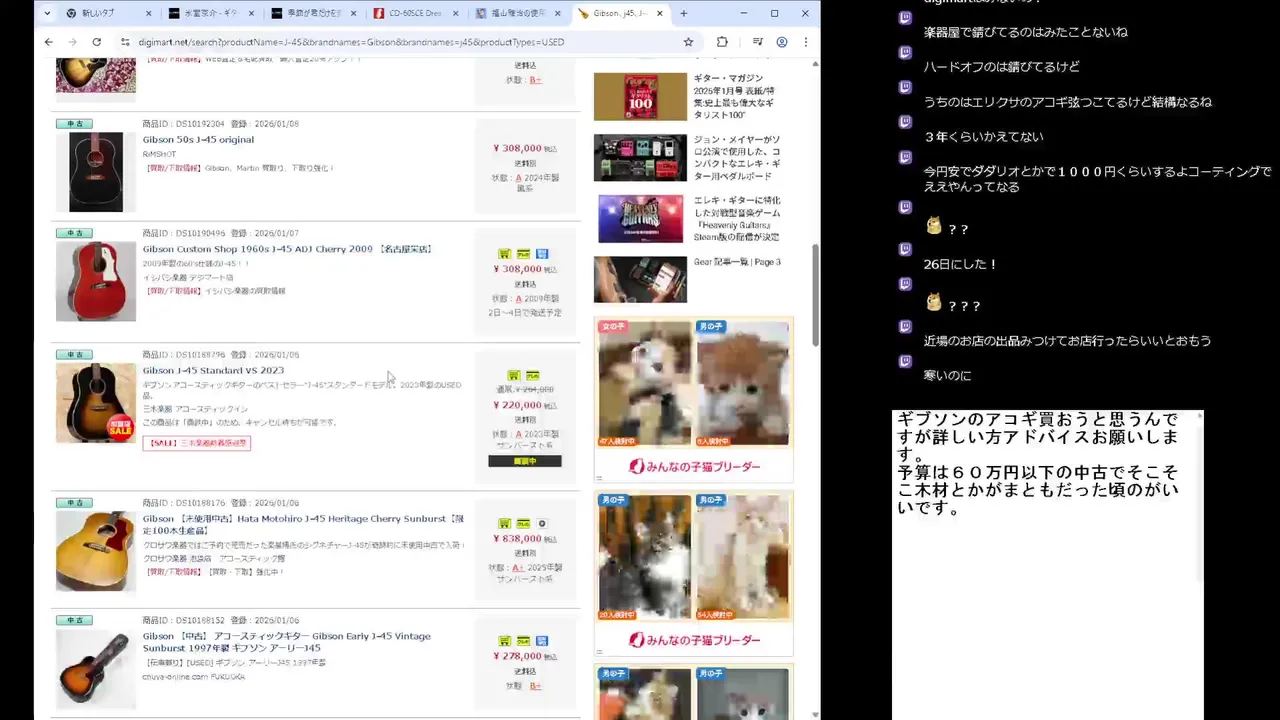
Task: Open ギター・マガジン 2026年1月号 article
Action: [735, 97]
